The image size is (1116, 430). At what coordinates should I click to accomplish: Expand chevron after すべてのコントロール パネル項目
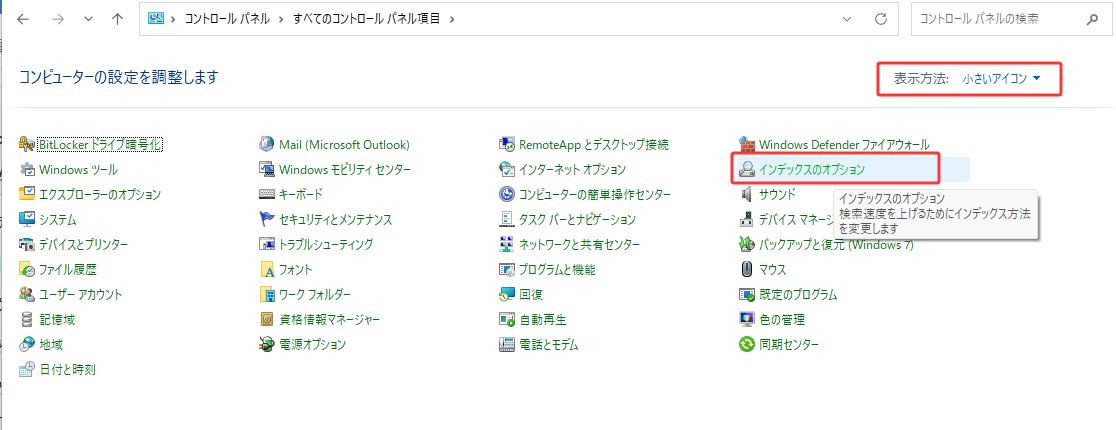(x=451, y=19)
